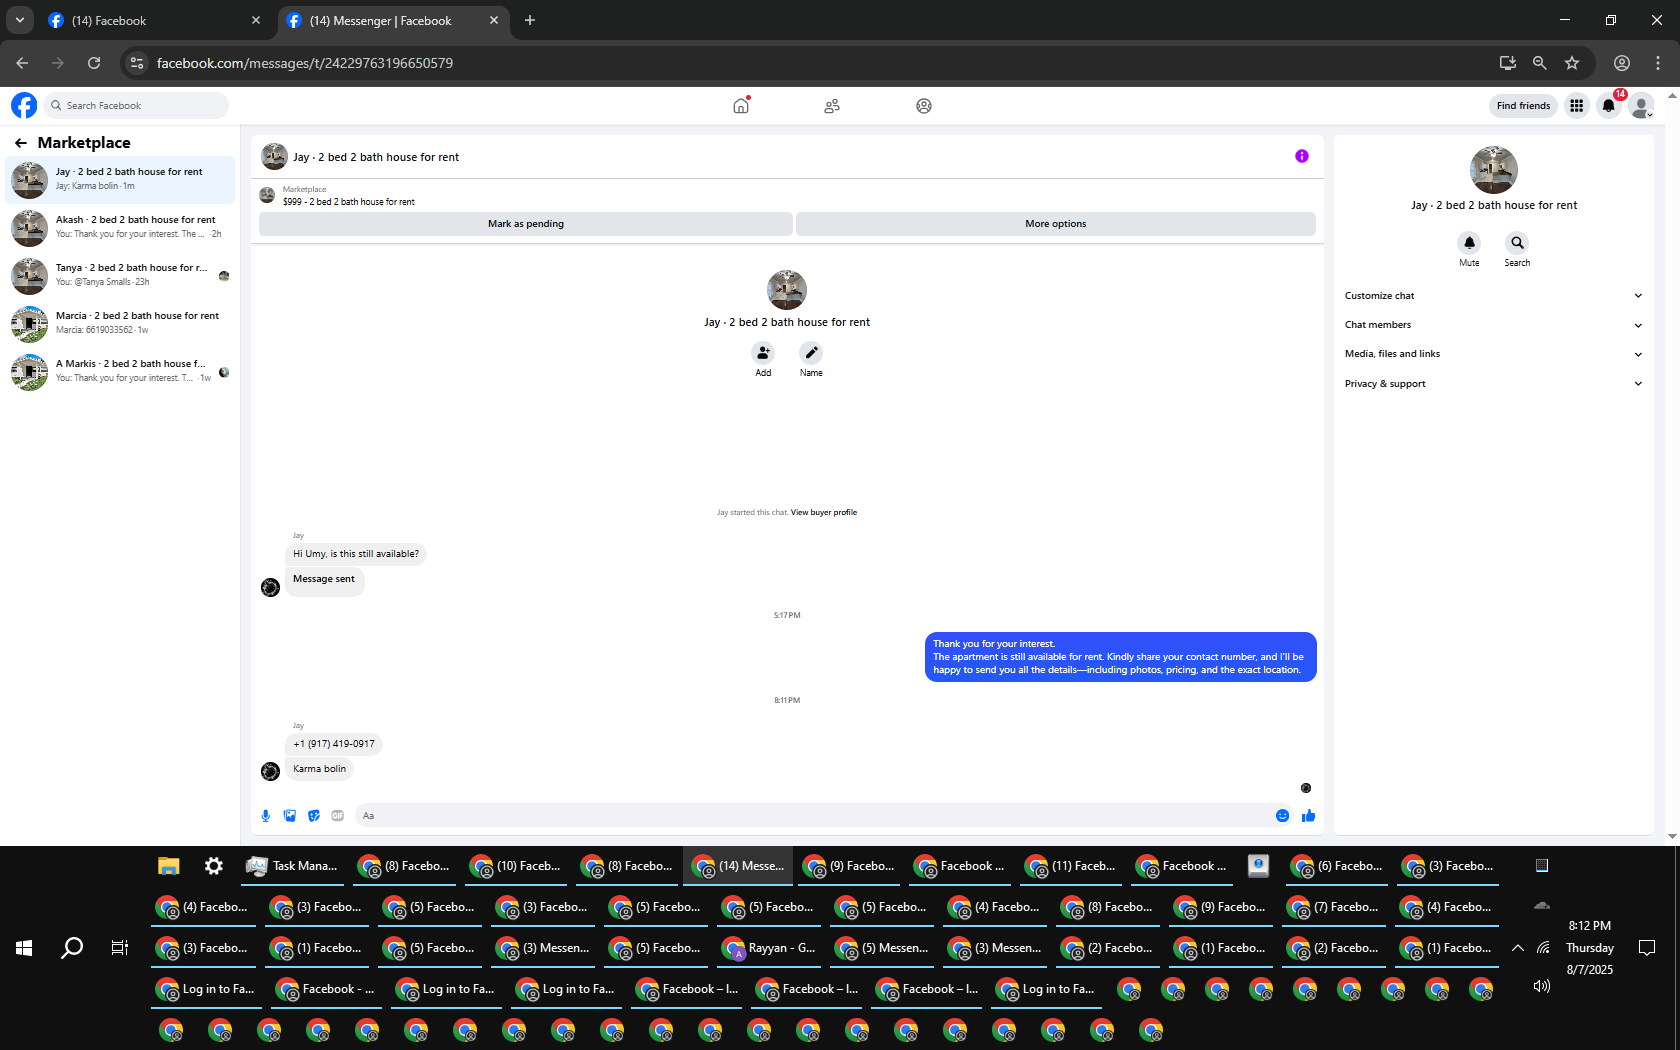
Task: Show hidden system tray icons
Action: (x=1518, y=948)
